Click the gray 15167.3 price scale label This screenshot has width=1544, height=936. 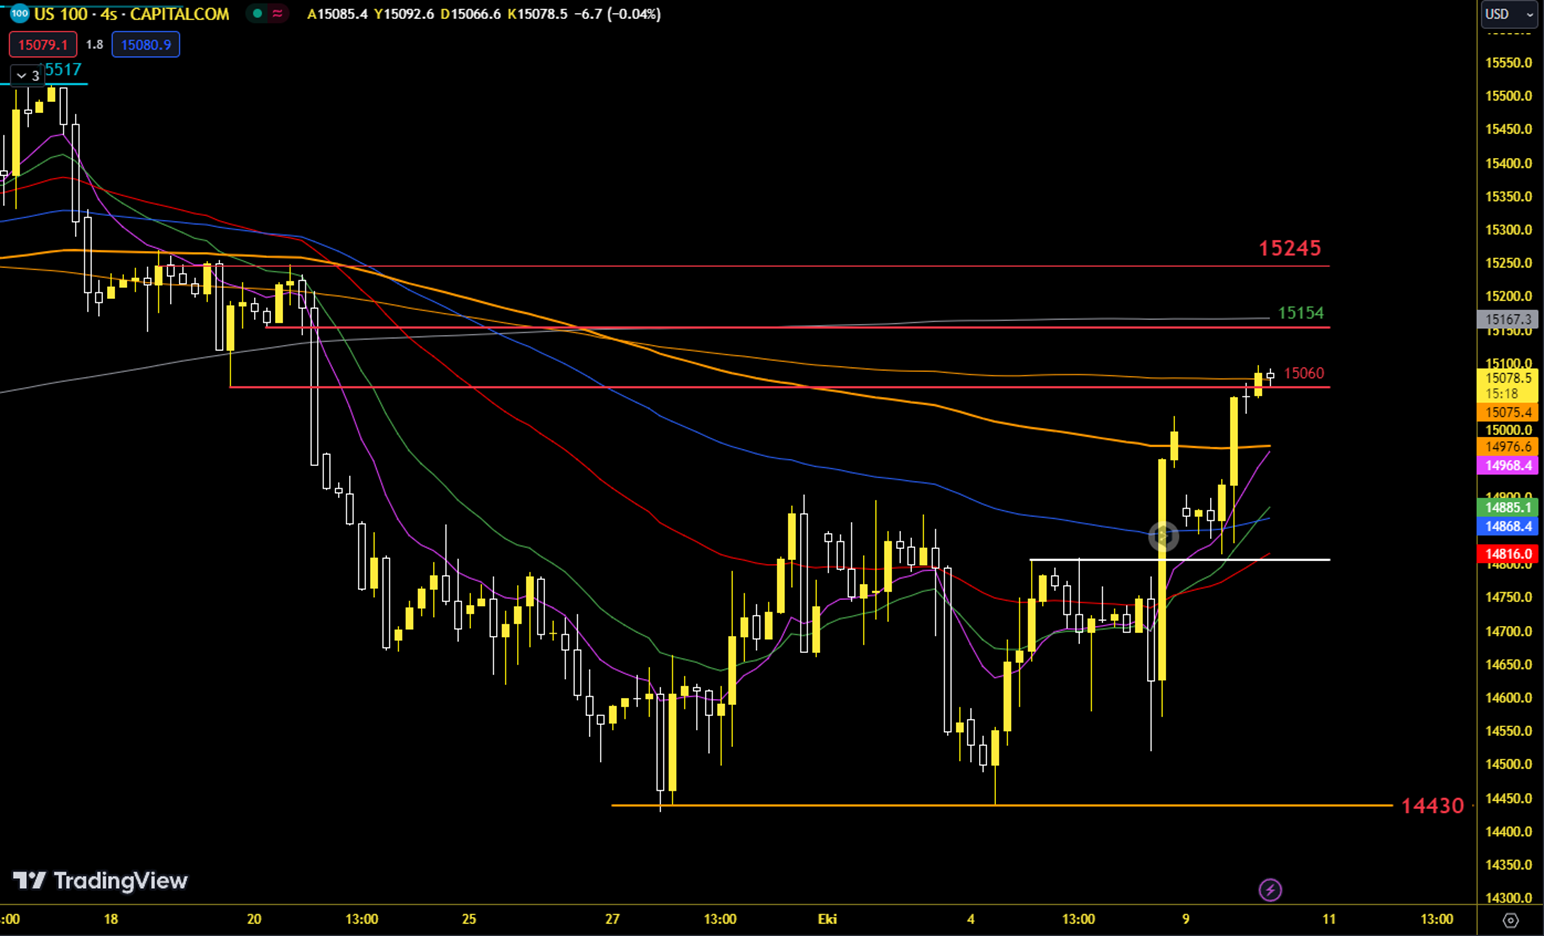tap(1508, 320)
